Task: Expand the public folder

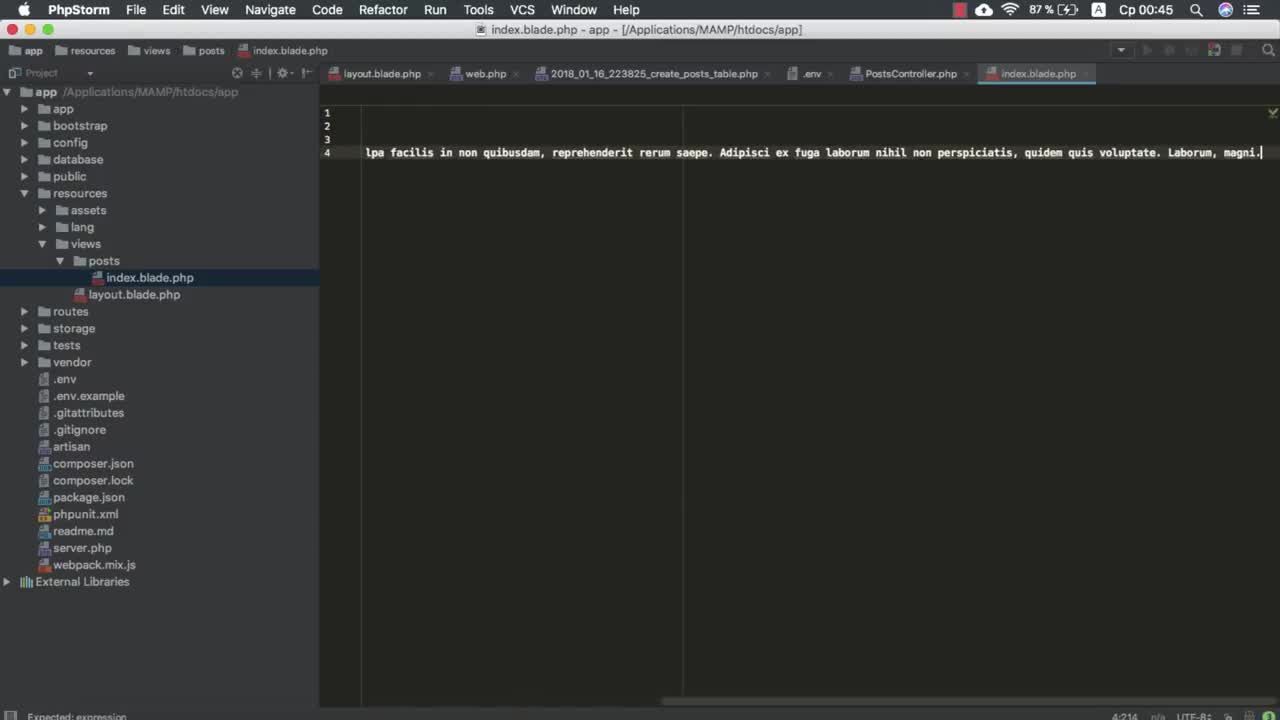Action: coord(25,177)
